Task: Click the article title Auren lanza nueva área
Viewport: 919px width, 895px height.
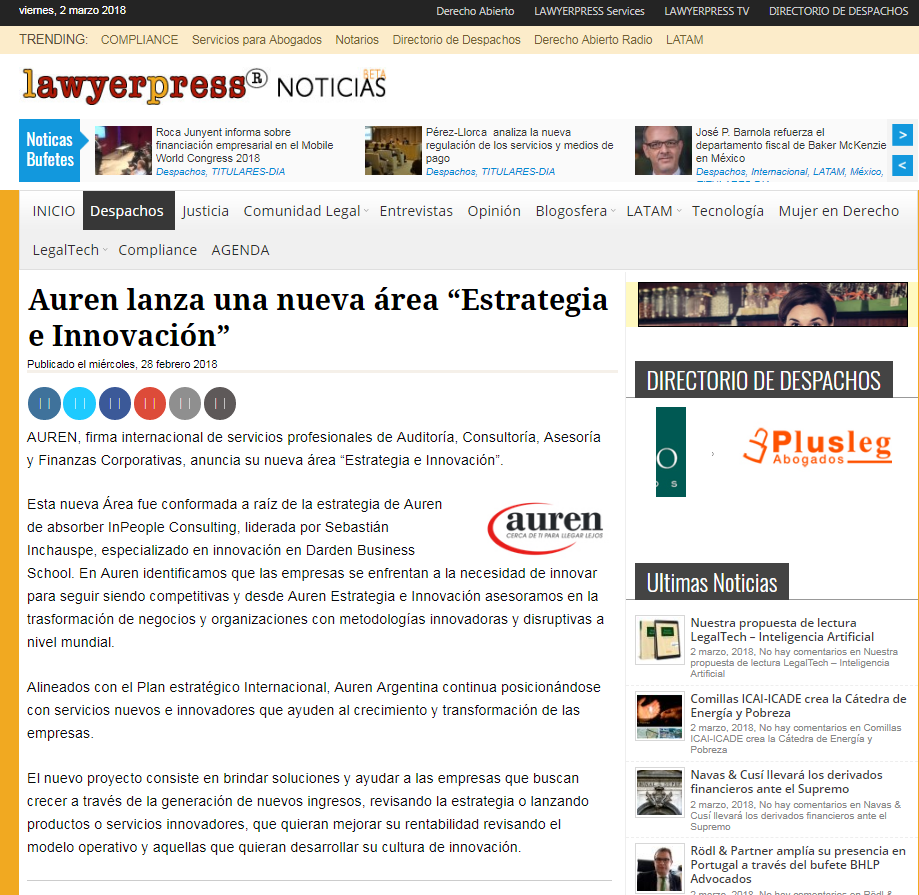Action: coord(318,317)
